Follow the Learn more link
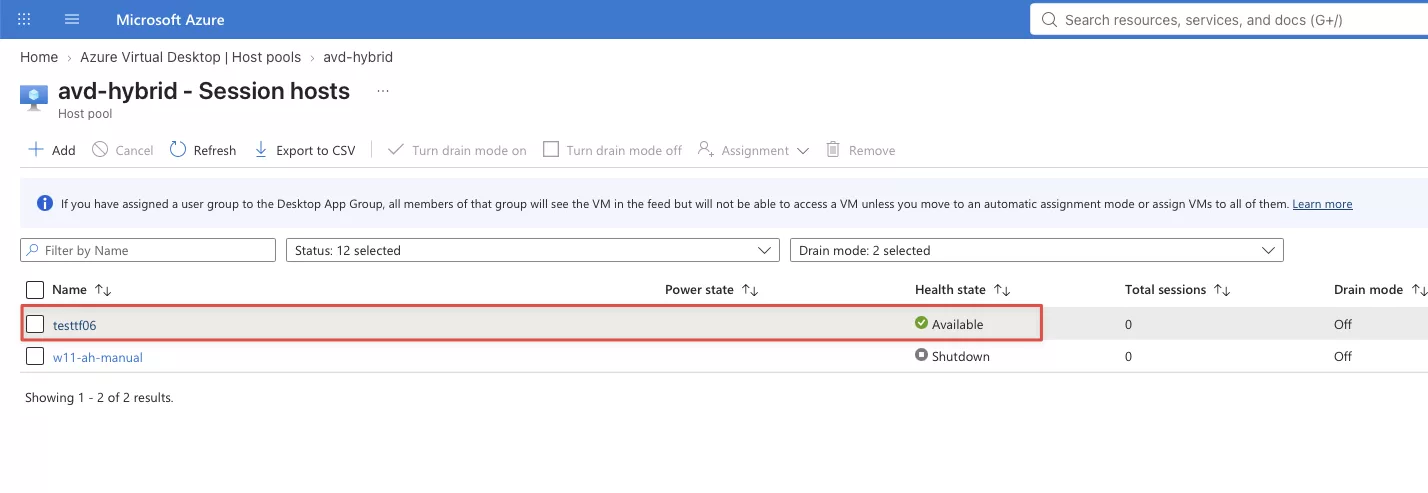The height and width of the screenshot is (493, 1428). 1322,204
